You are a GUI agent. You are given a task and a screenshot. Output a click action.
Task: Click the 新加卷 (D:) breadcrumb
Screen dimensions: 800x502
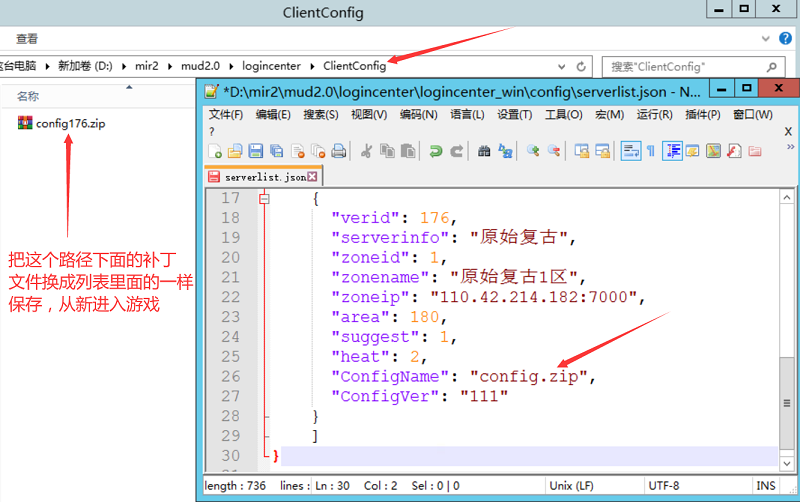click(85, 66)
